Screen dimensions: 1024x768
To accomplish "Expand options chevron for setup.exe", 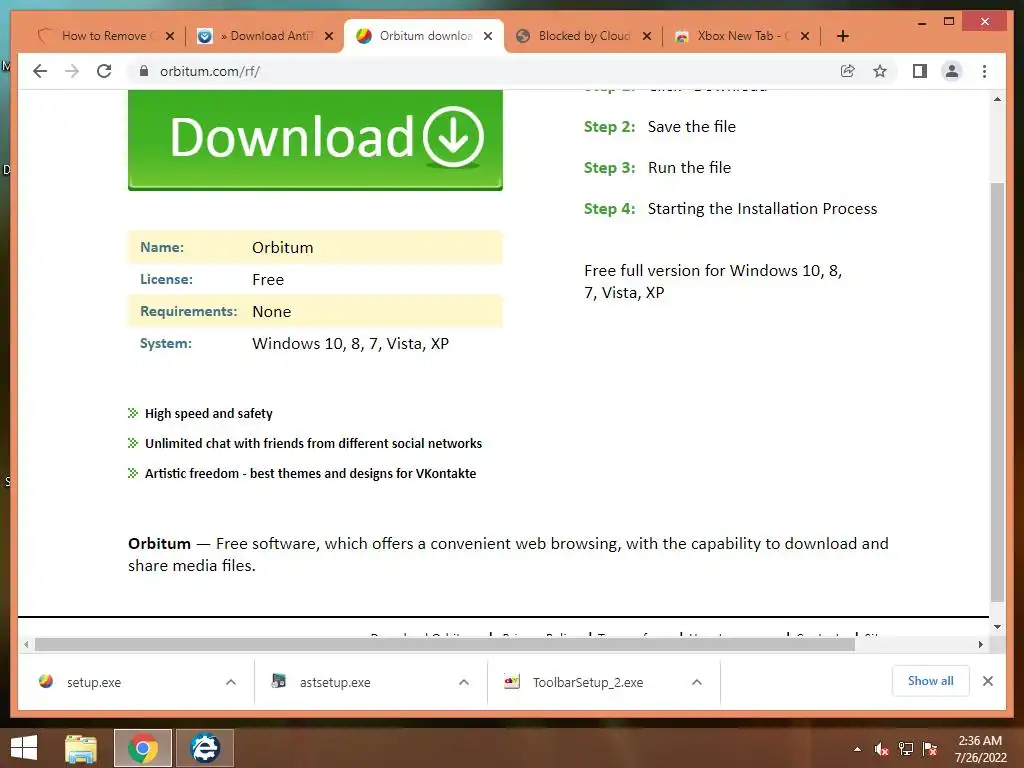I will (x=231, y=682).
